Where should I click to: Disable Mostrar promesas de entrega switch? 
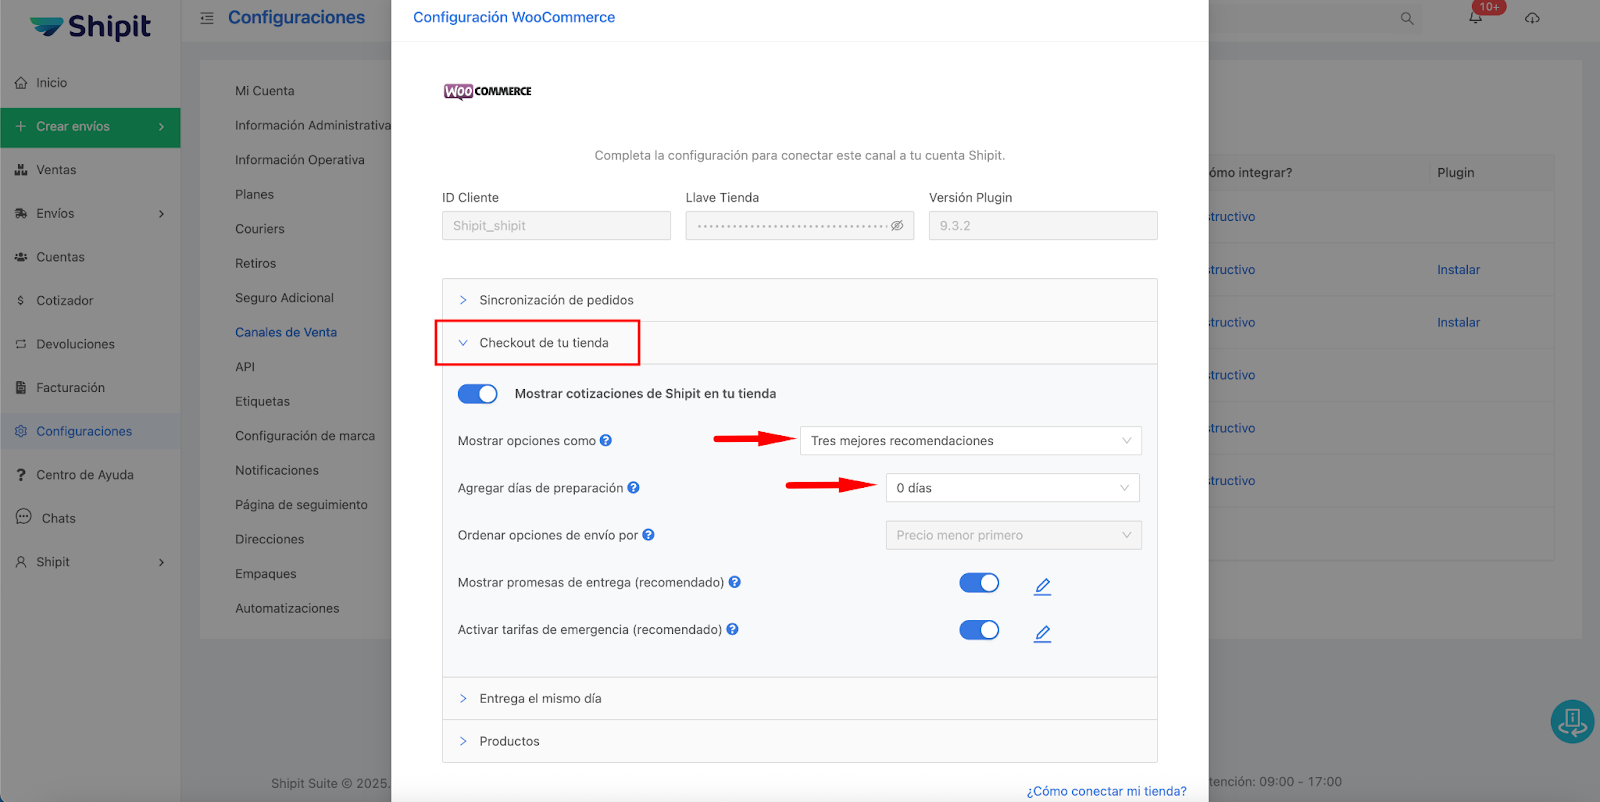(x=979, y=583)
